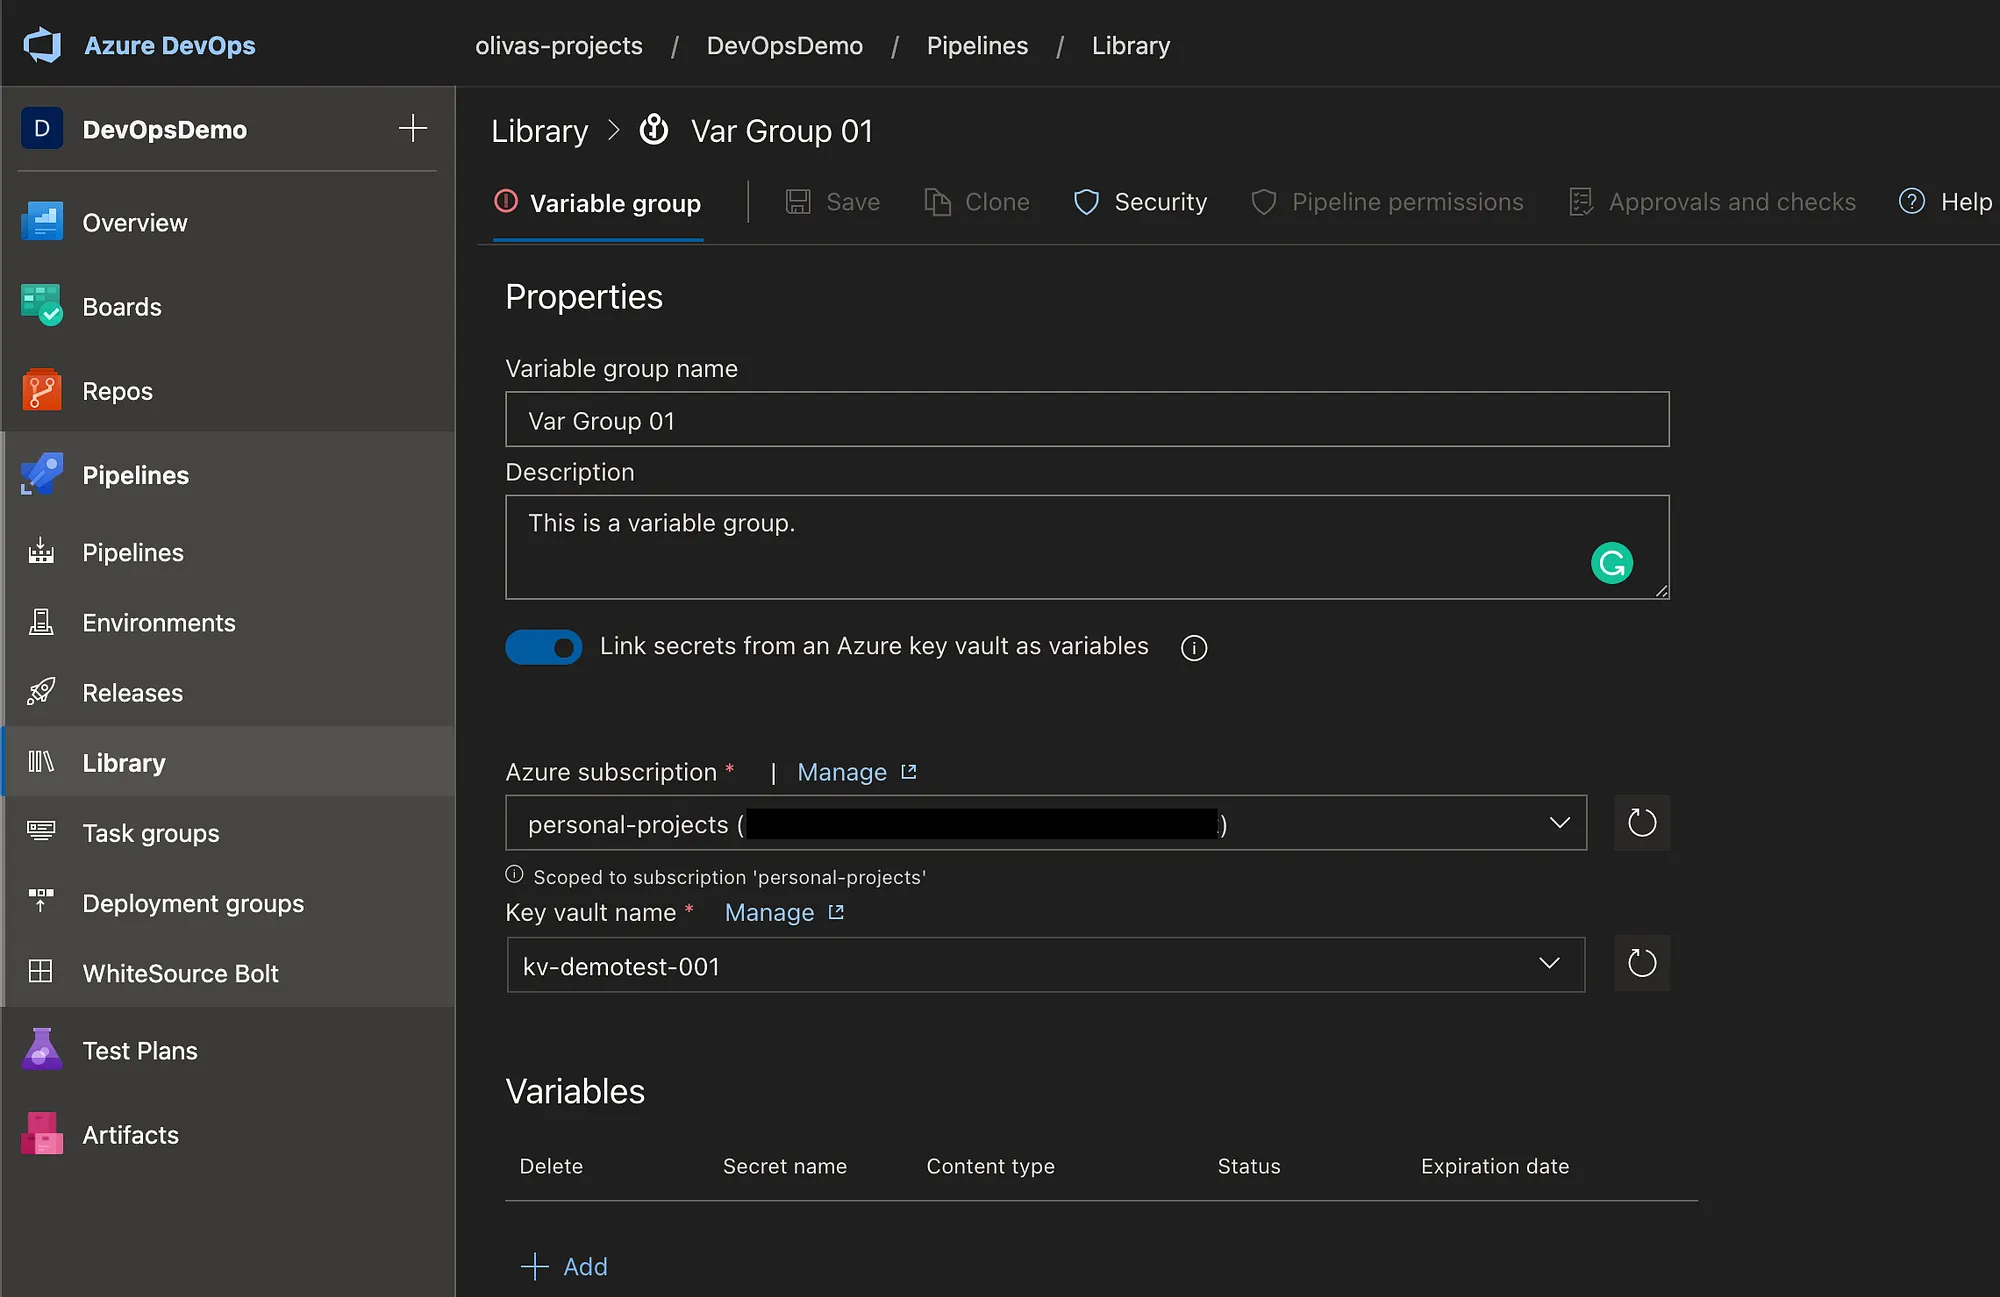The height and width of the screenshot is (1297, 2000).
Task: Click the Deployment groups icon
Action: pos(41,902)
